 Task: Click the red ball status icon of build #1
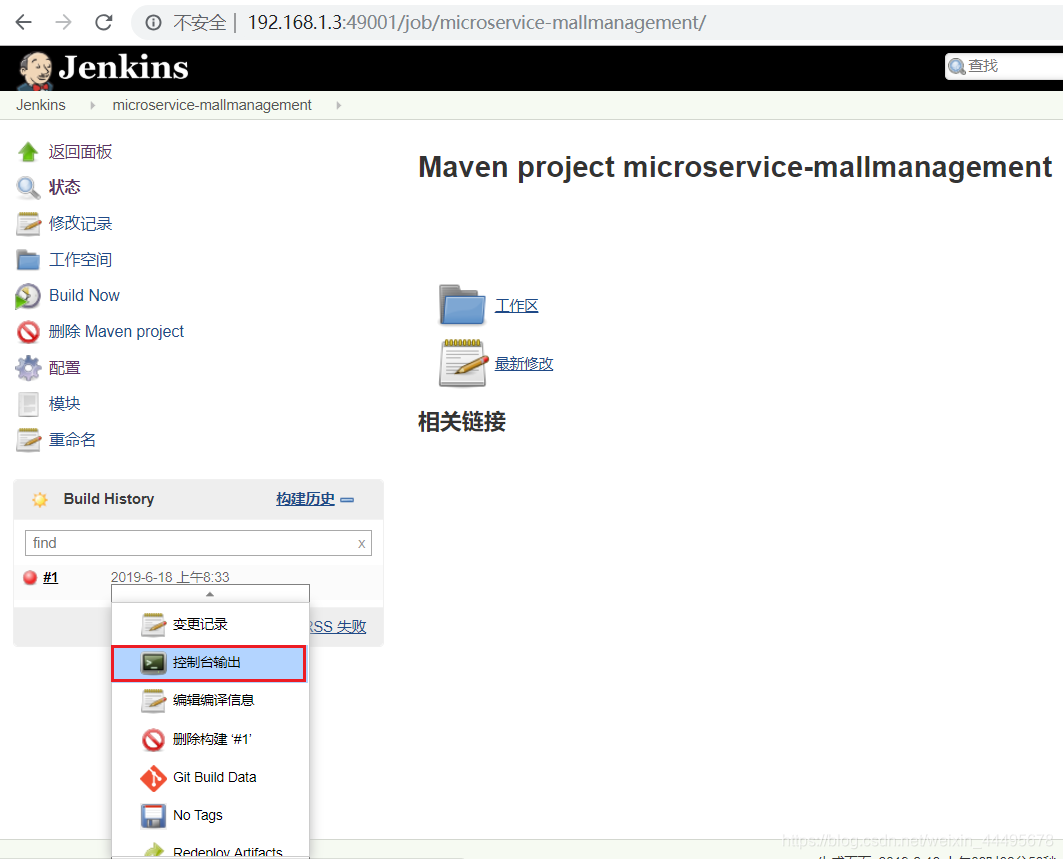click(30, 578)
